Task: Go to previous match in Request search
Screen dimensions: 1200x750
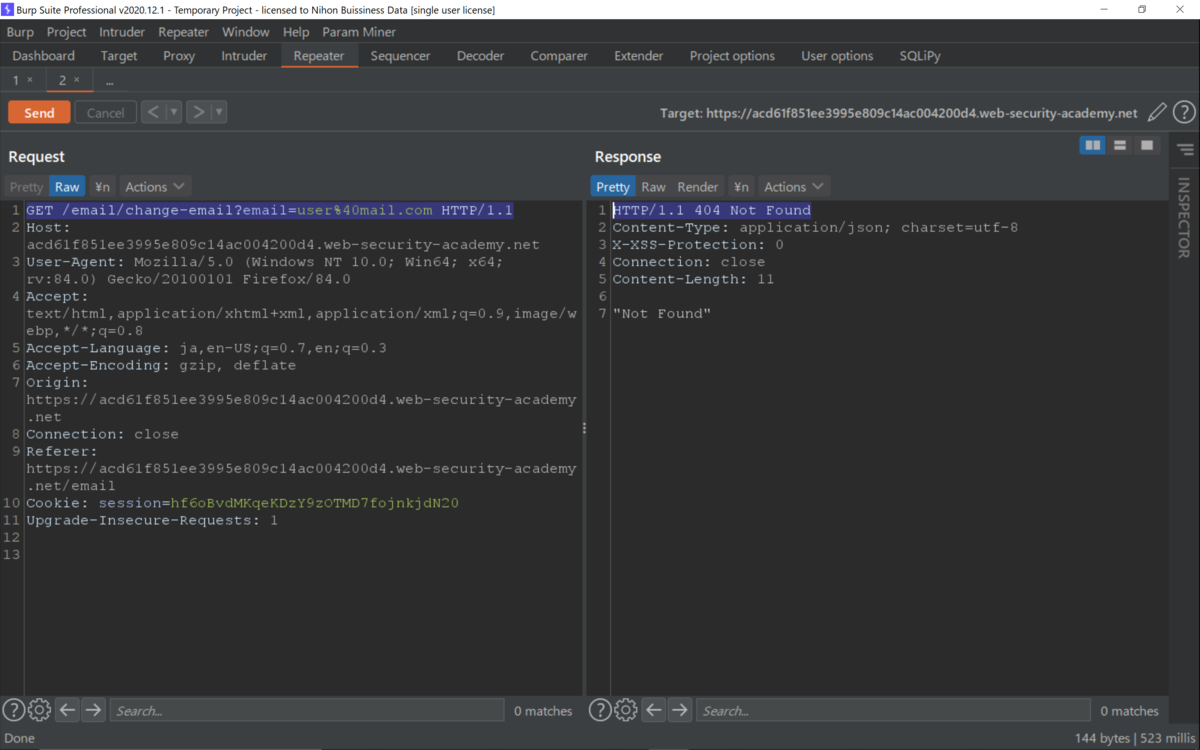Action: [67, 710]
